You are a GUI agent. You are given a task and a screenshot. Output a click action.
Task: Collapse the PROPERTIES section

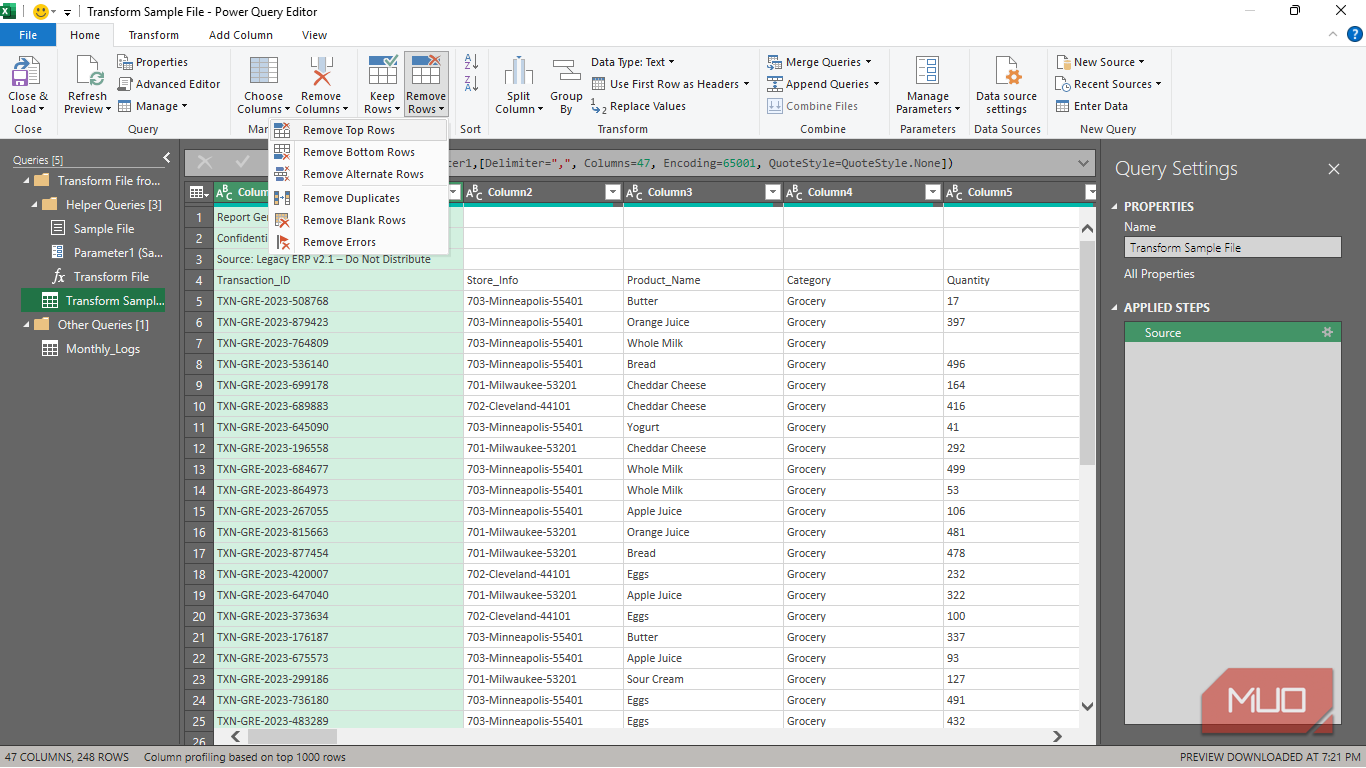coord(1116,207)
